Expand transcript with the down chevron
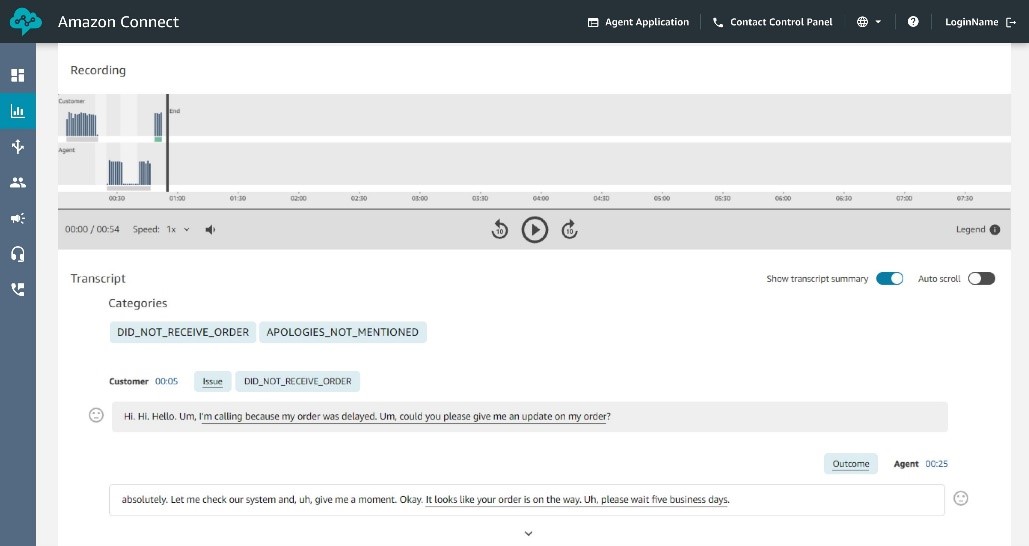 tap(528, 534)
